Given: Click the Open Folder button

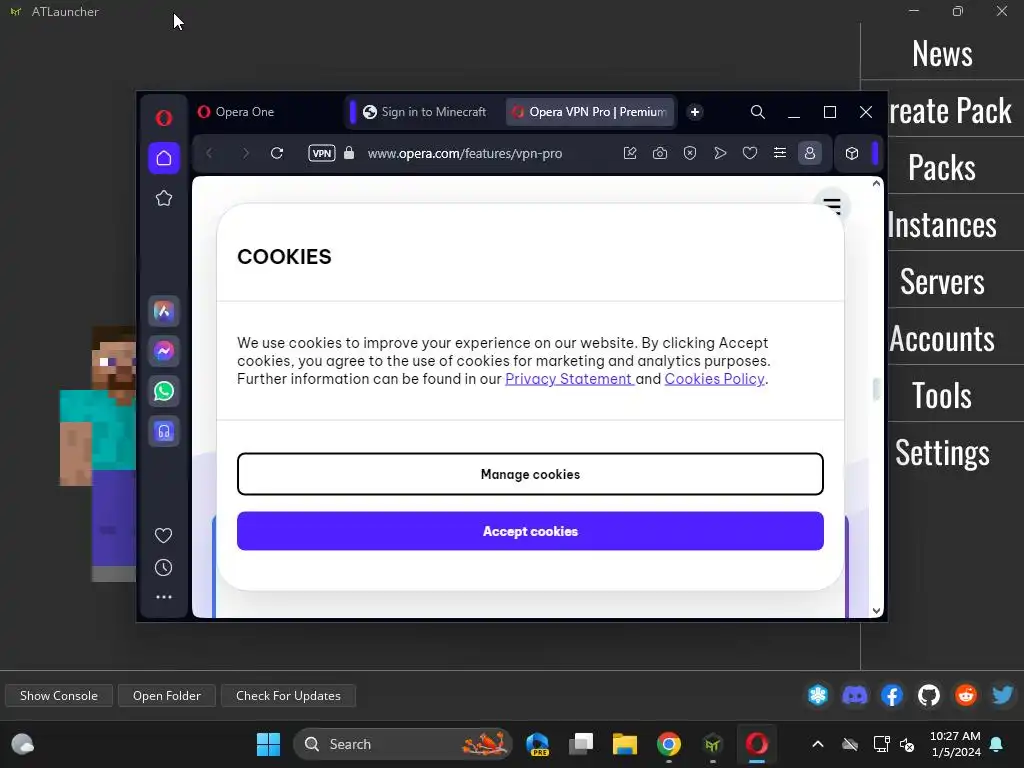Looking at the screenshot, I should click(167, 696).
